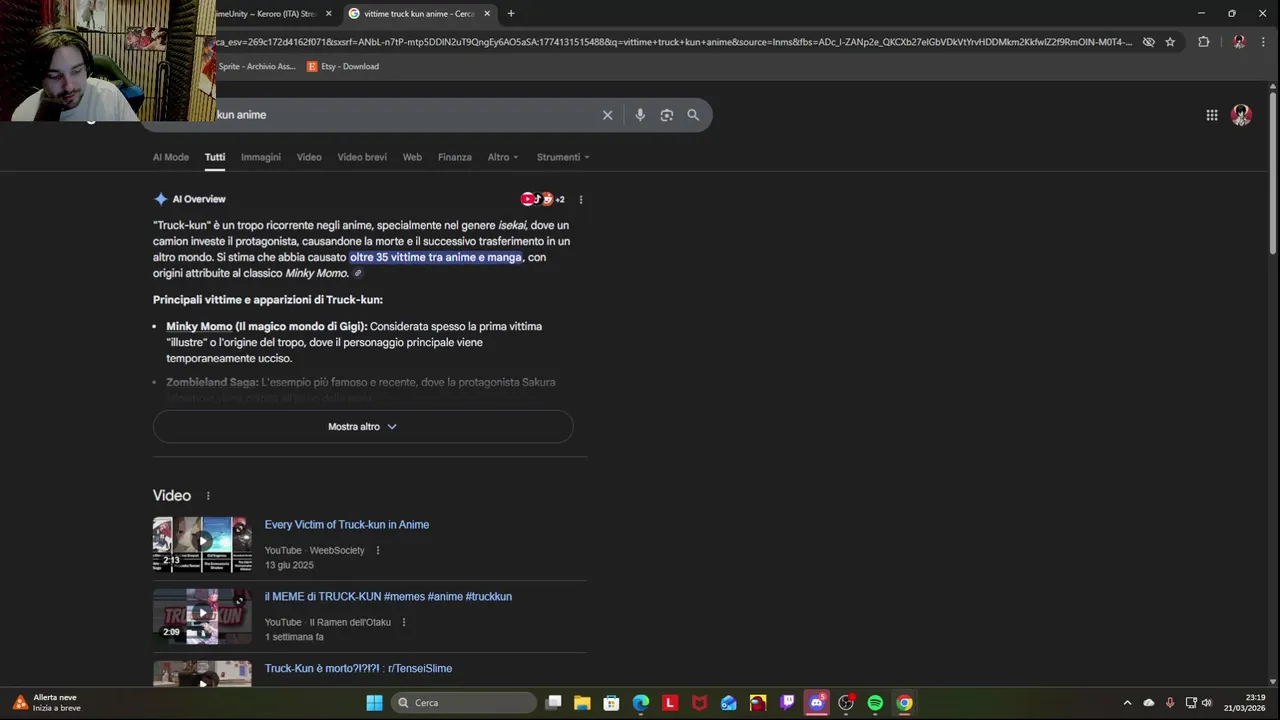Open volume control in system tray

pyautogui.click(x=1206, y=703)
